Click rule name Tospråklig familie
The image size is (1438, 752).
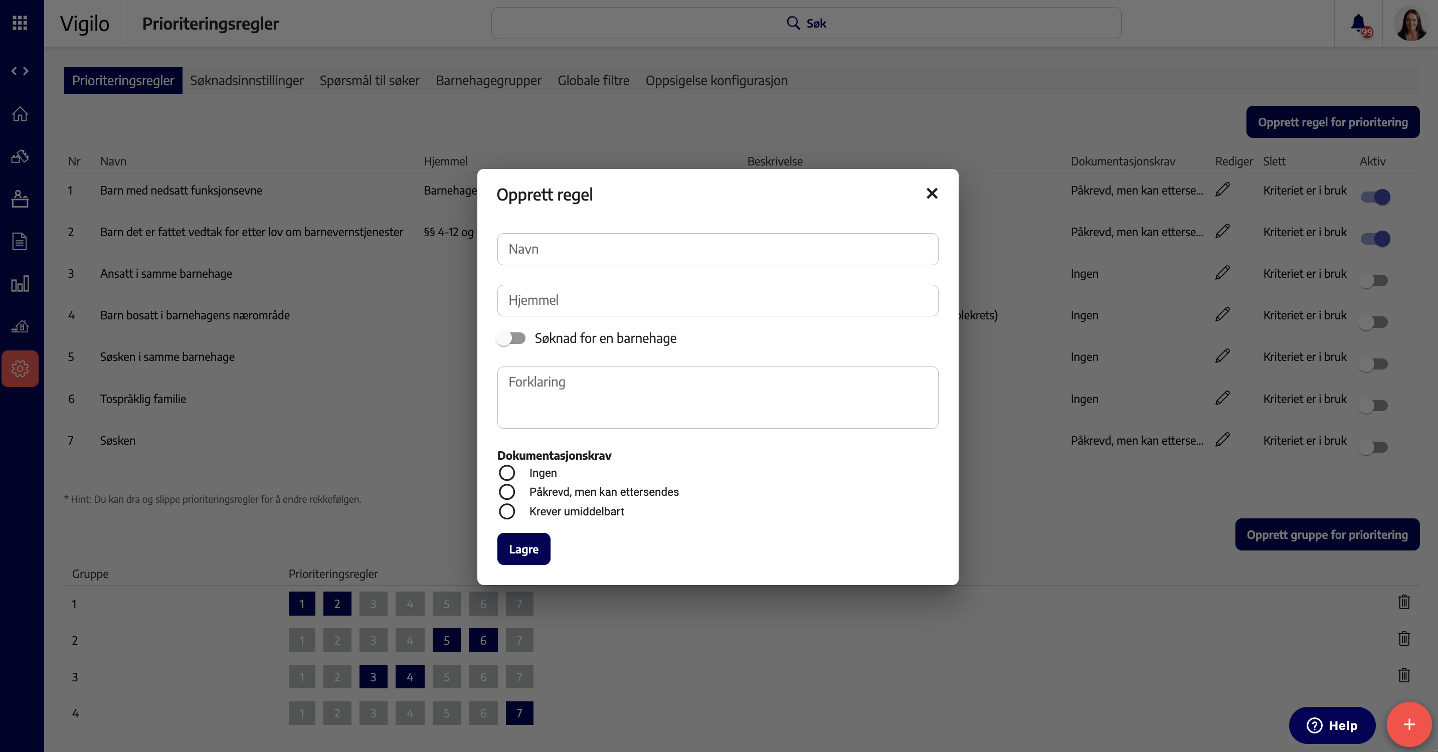tap(143, 399)
